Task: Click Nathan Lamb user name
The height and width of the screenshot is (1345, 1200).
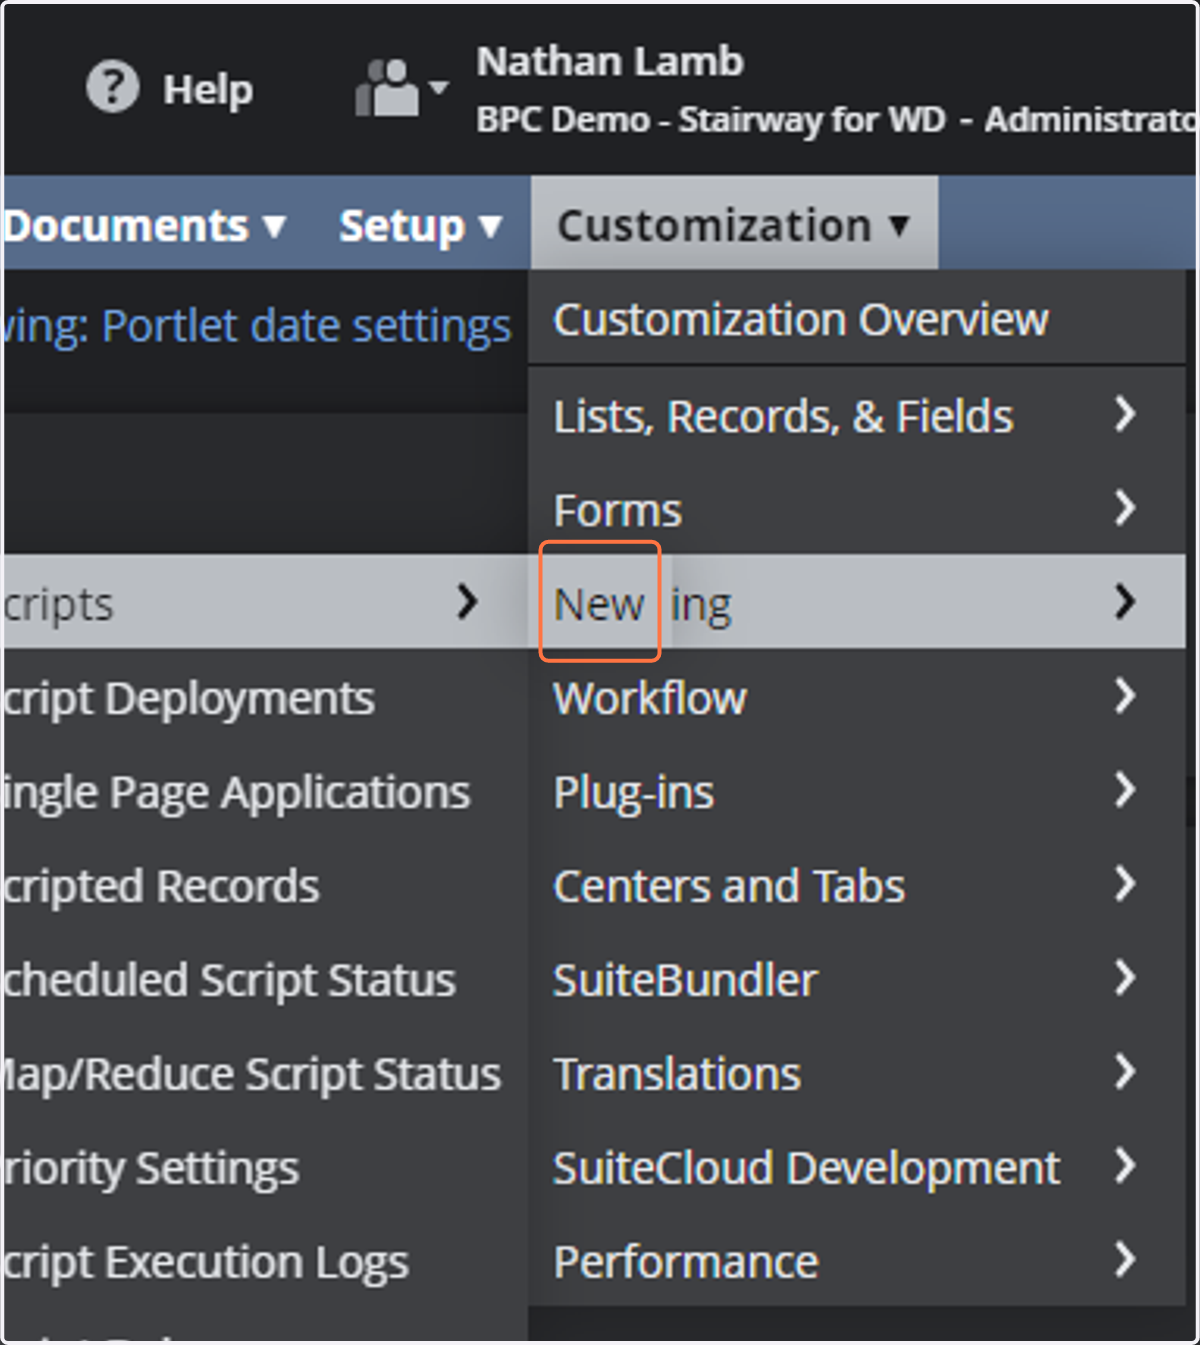Action: [610, 61]
